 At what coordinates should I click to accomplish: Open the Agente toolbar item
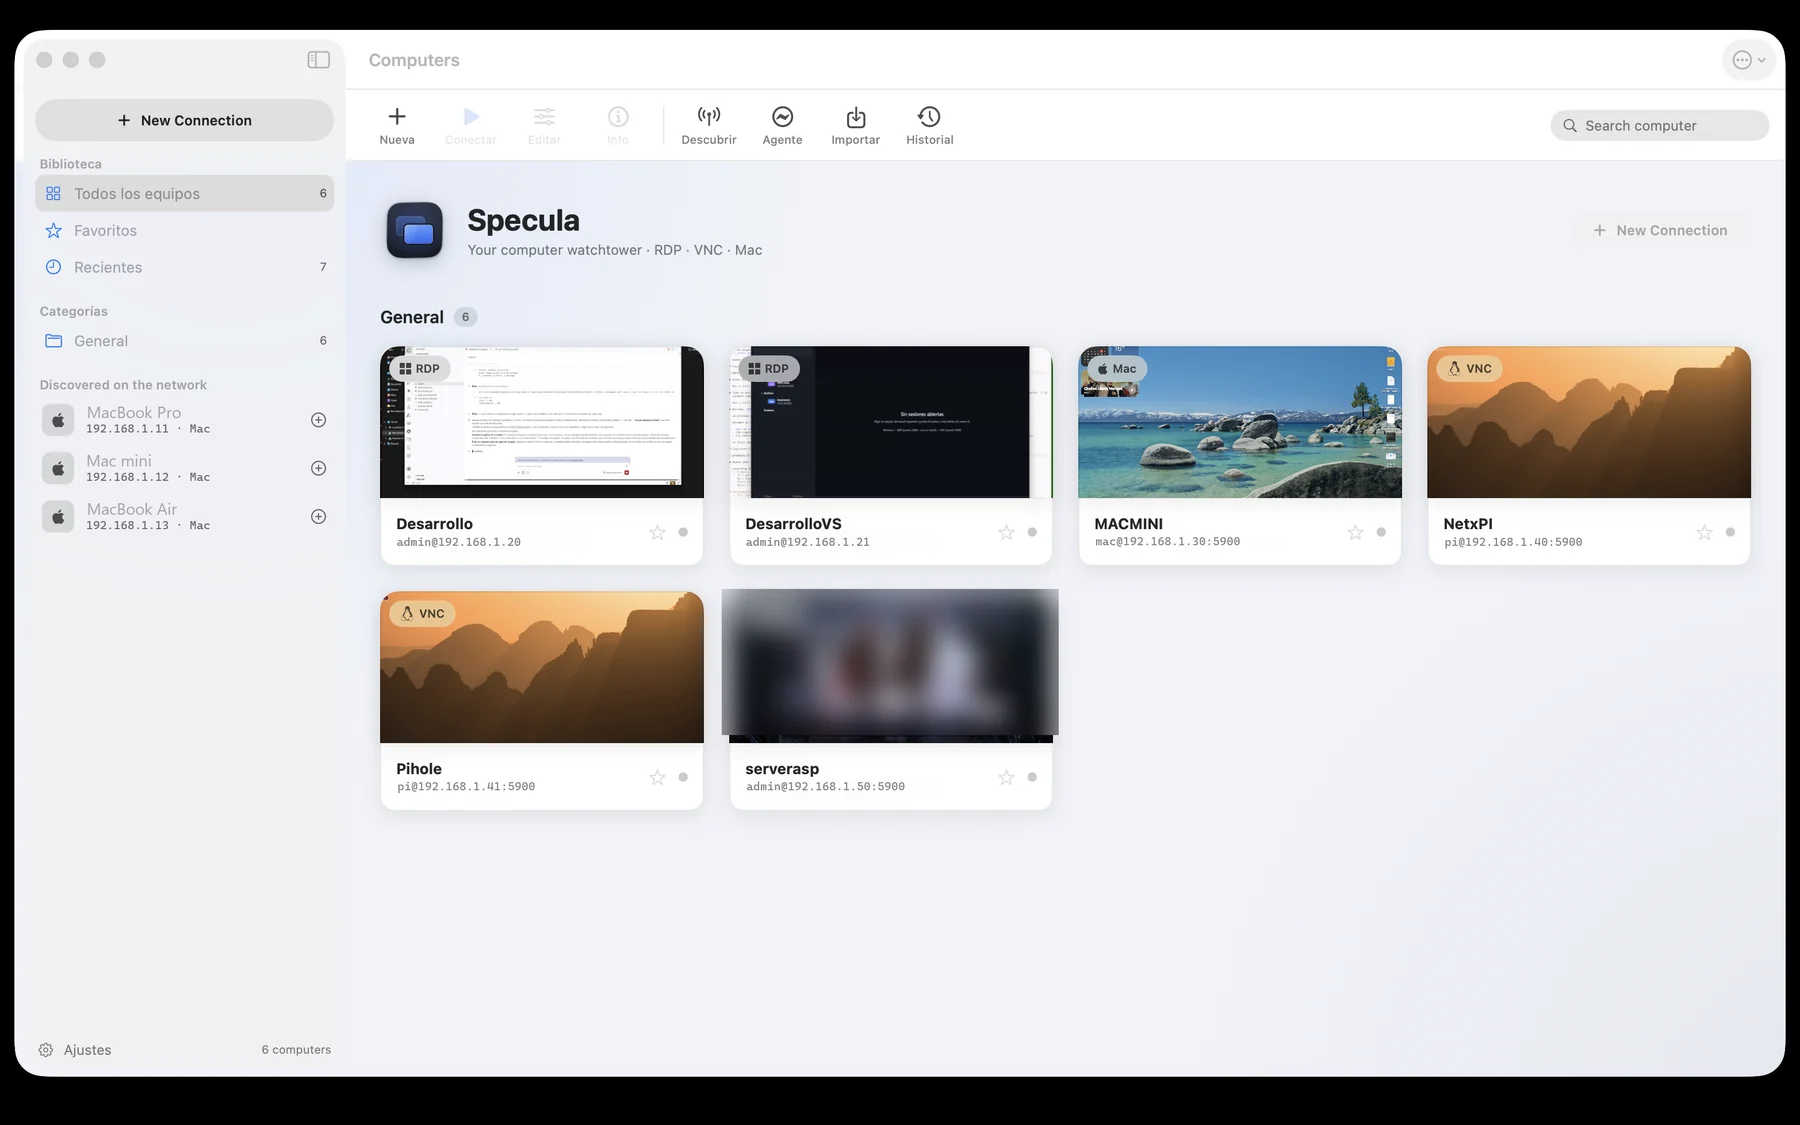click(x=782, y=126)
